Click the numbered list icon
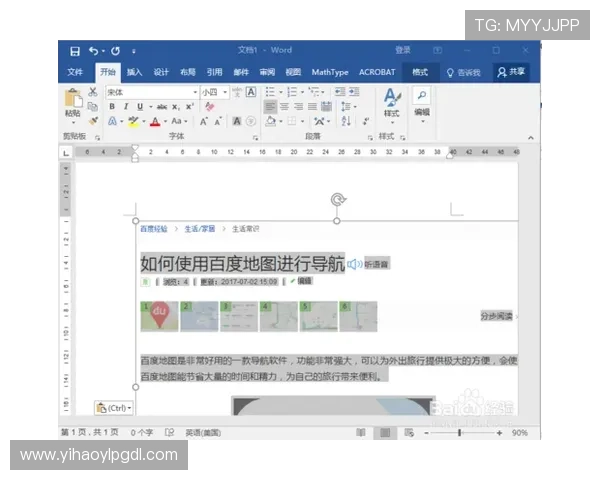 (x=292, y=92)
